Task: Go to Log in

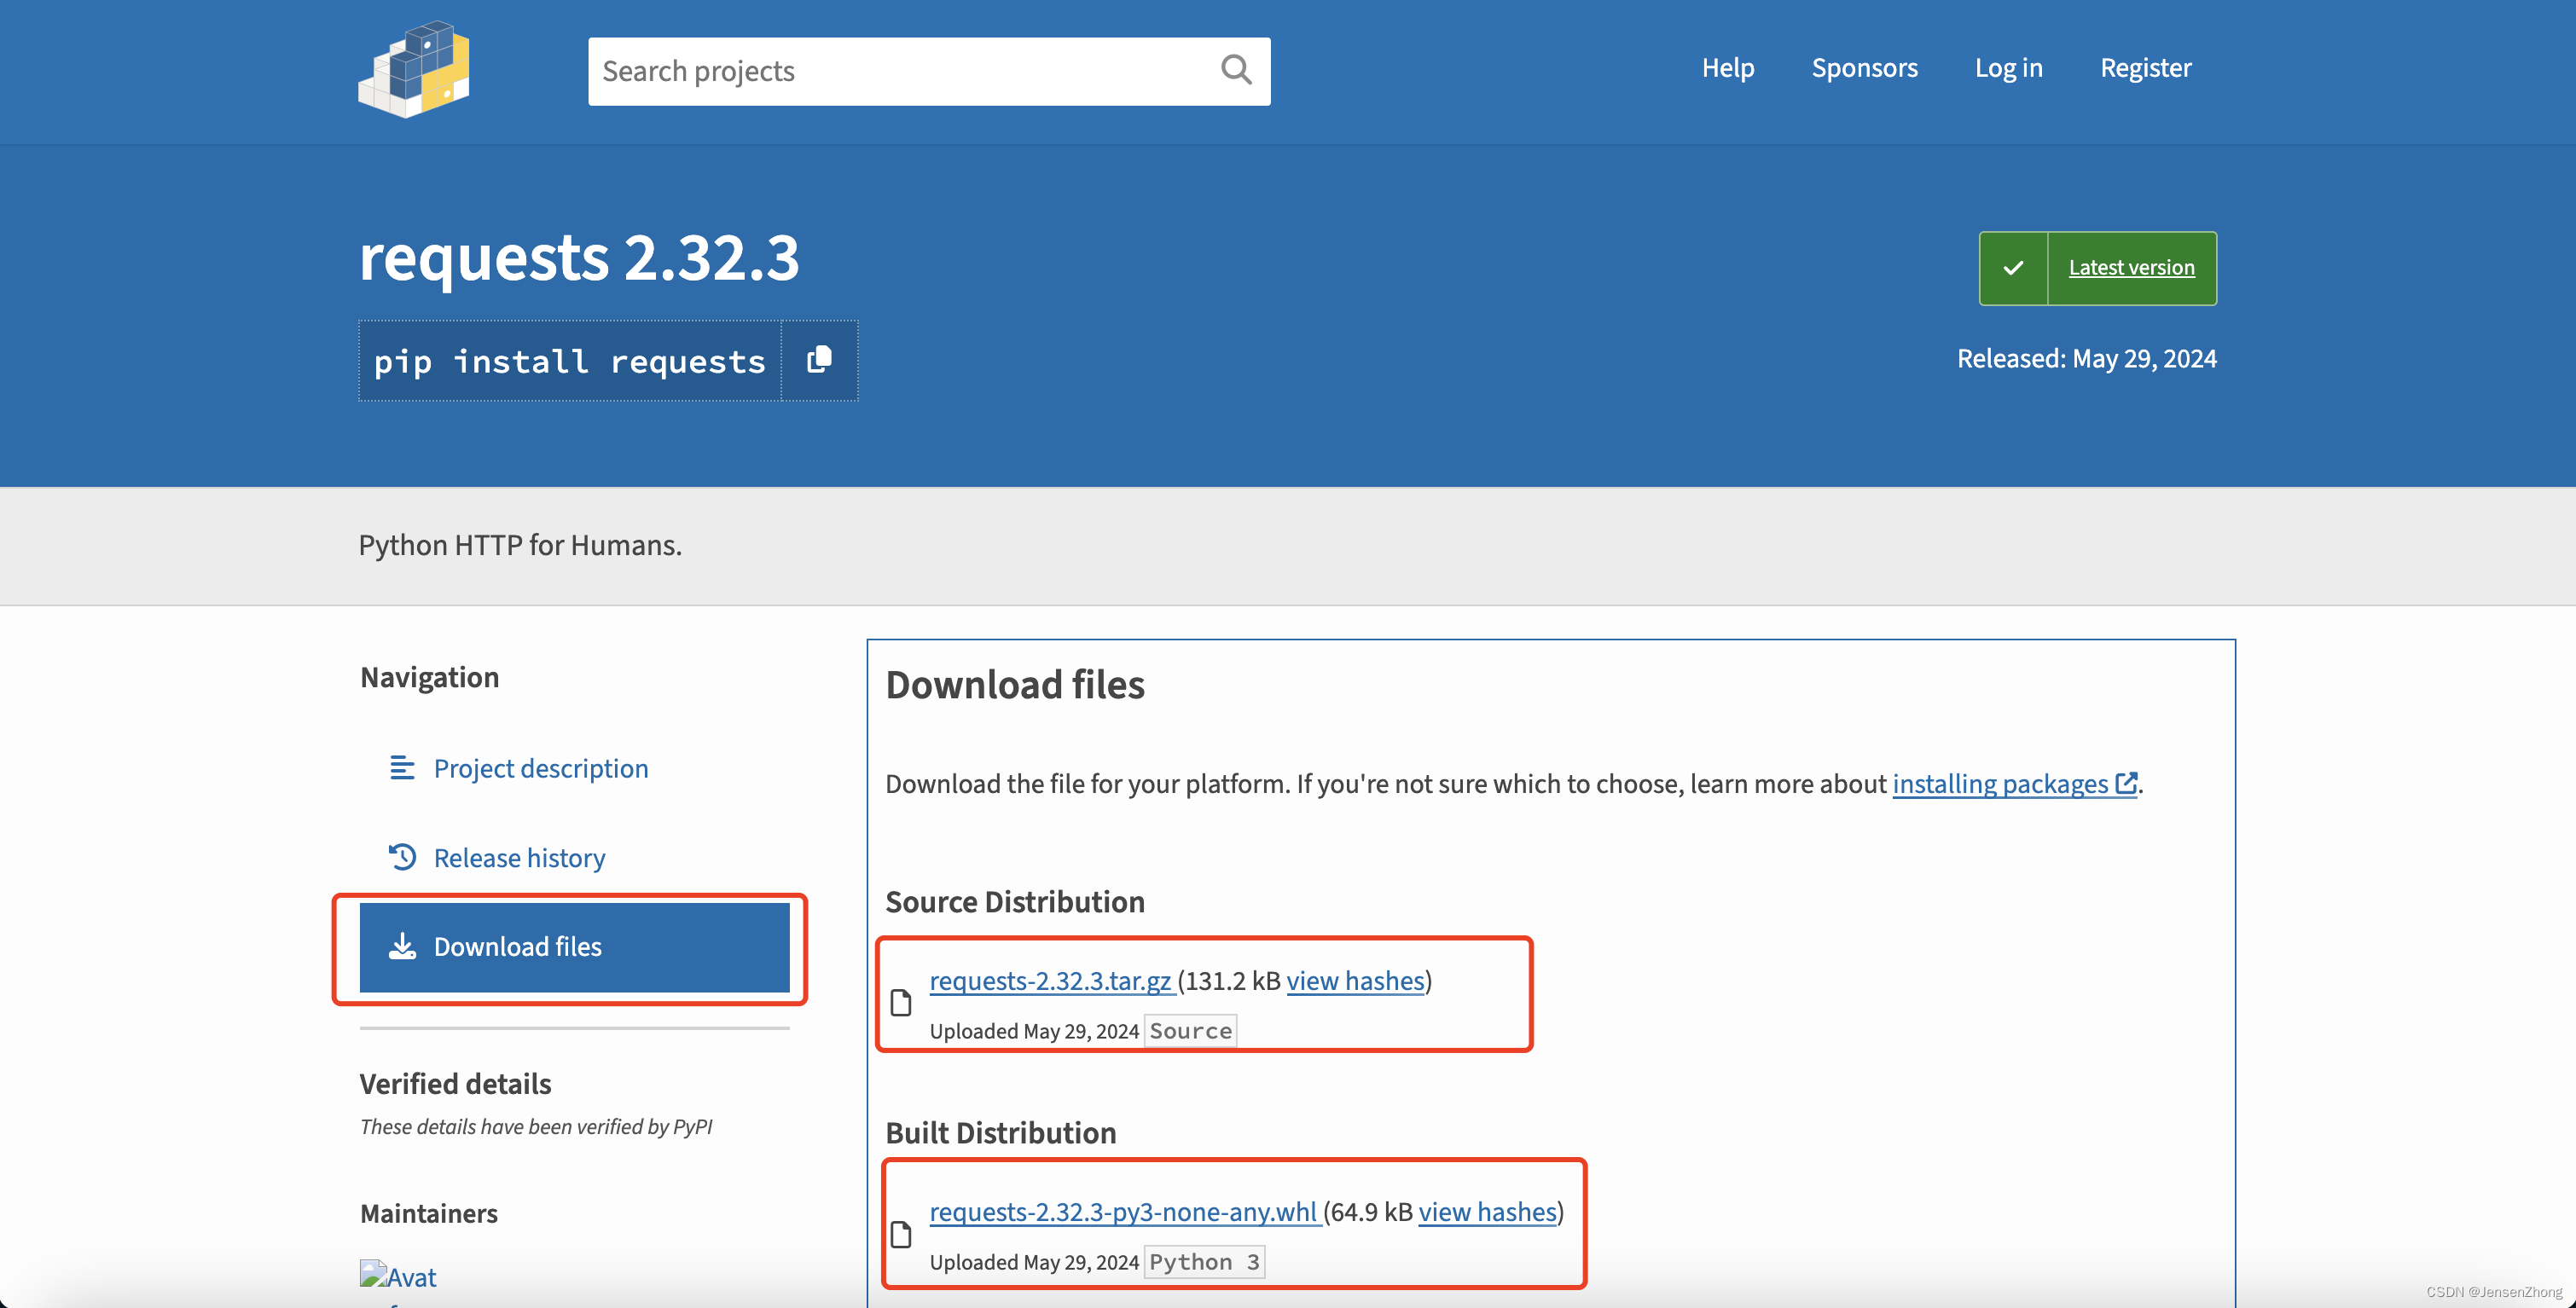Action: pos(2008,68)
